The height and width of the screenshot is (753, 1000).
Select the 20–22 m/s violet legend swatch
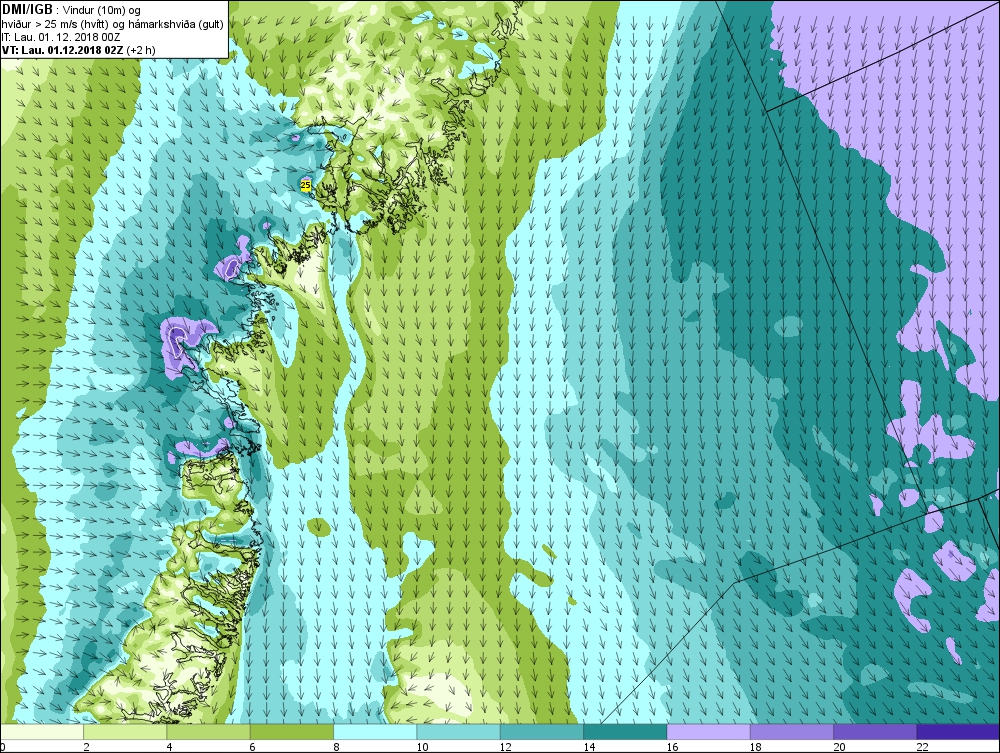875,731
